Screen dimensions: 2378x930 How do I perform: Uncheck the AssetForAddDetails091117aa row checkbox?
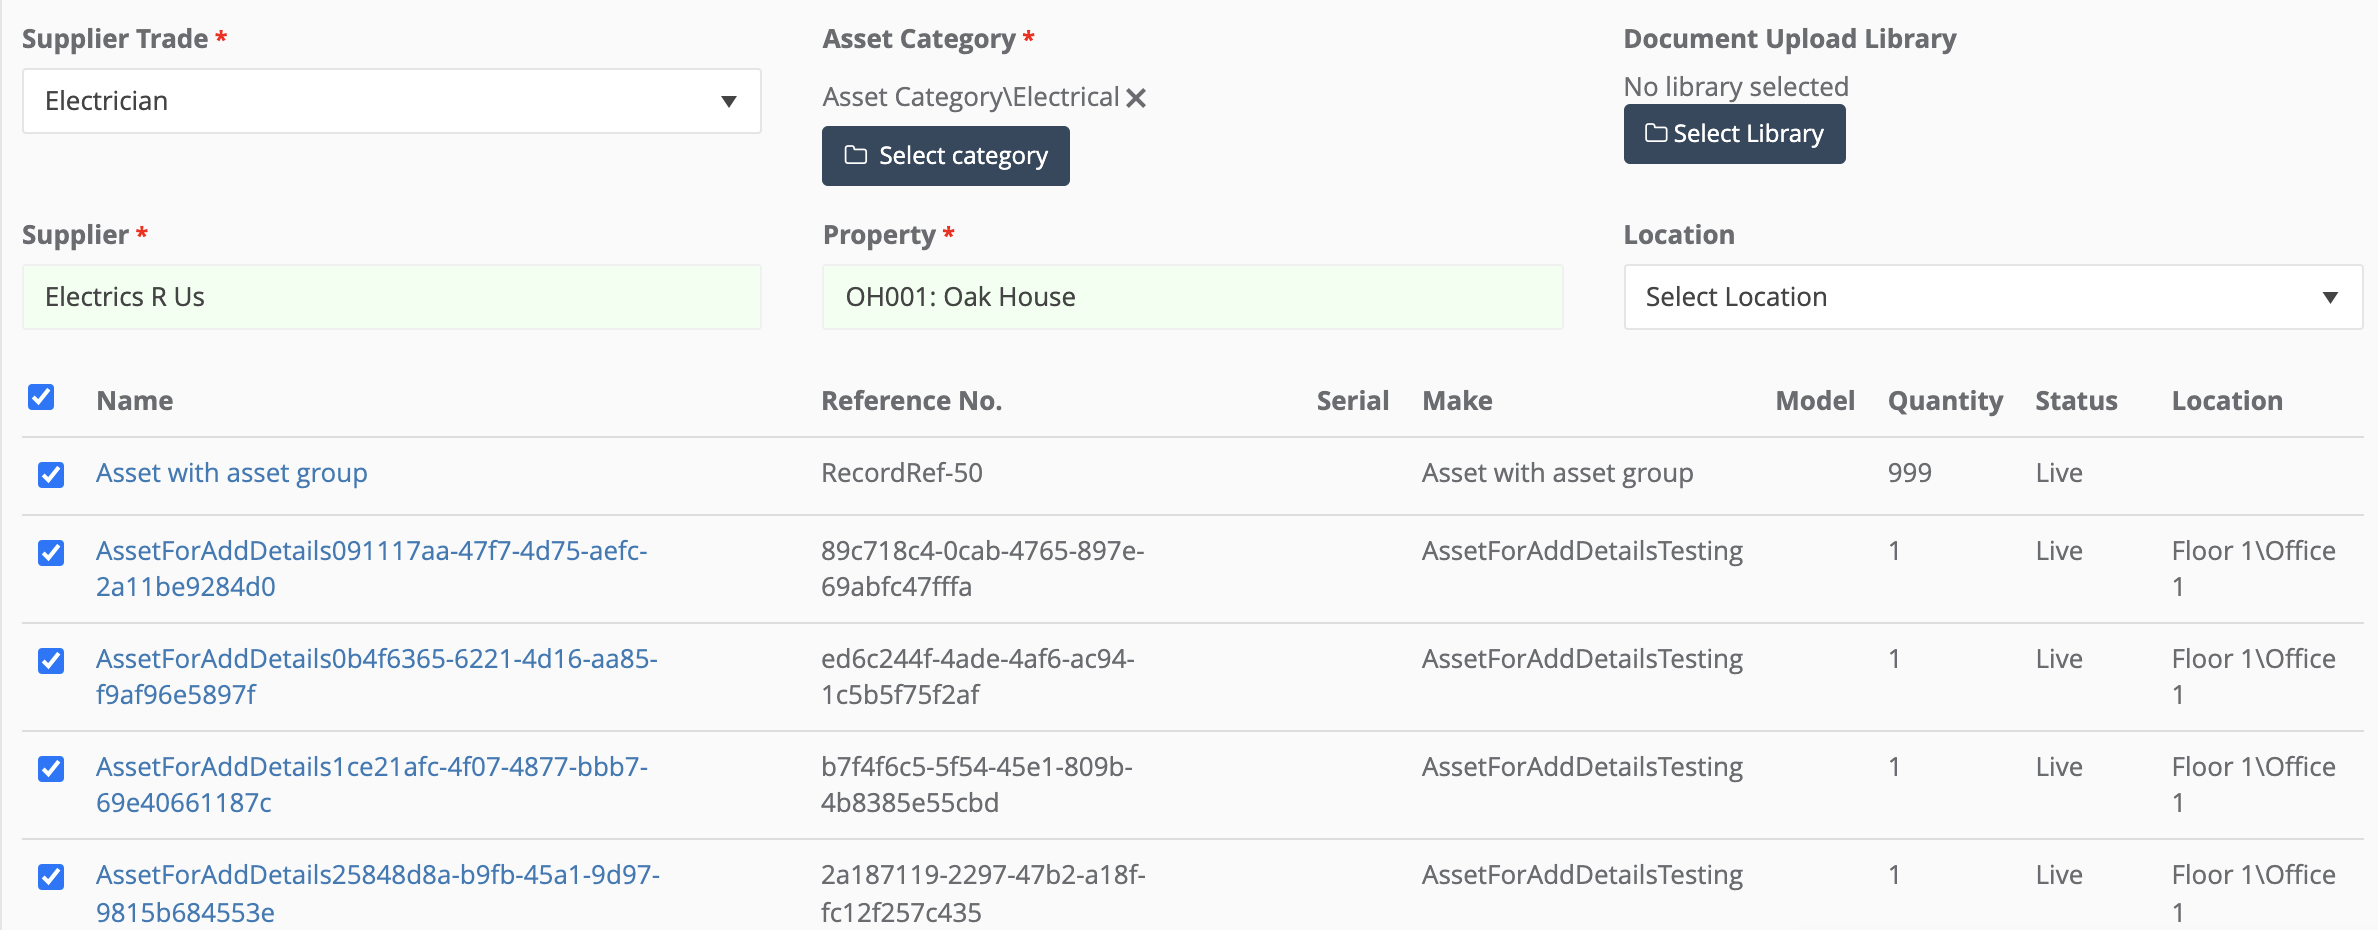(51, 552)
